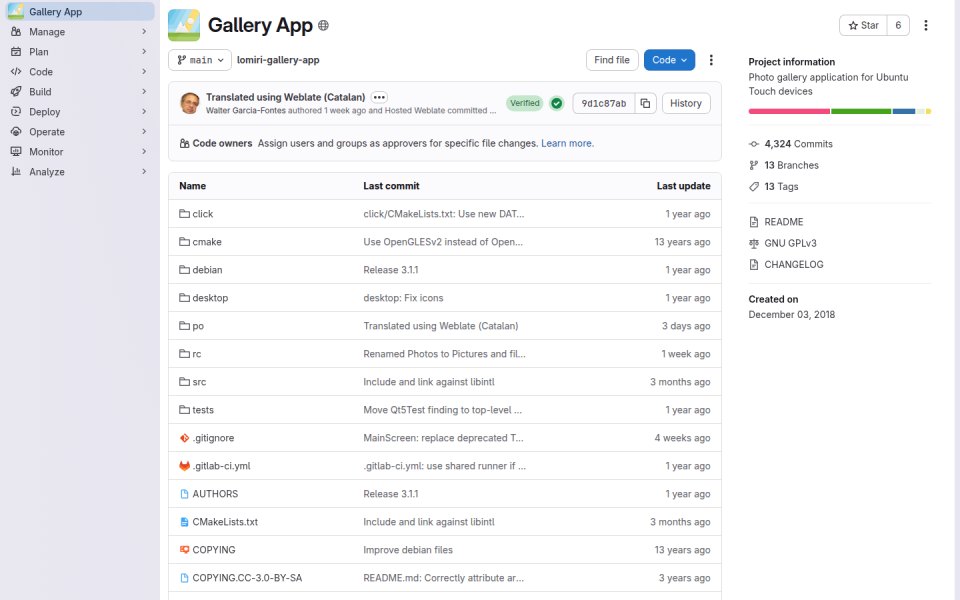
Task: Open the Code download dropdown
Action: point(669,60)
